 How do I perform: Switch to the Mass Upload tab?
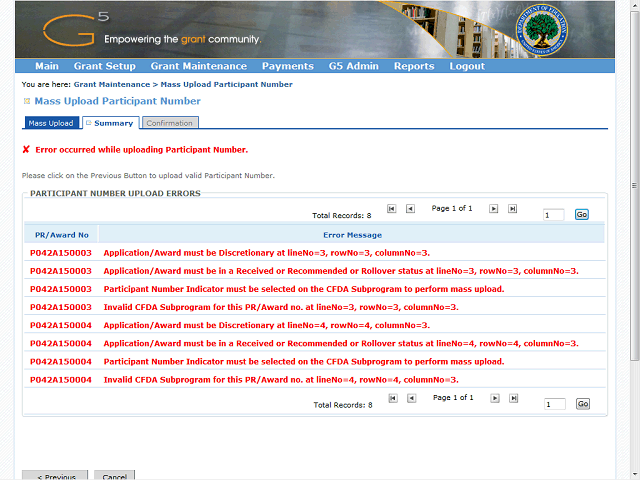pos(51,123)
